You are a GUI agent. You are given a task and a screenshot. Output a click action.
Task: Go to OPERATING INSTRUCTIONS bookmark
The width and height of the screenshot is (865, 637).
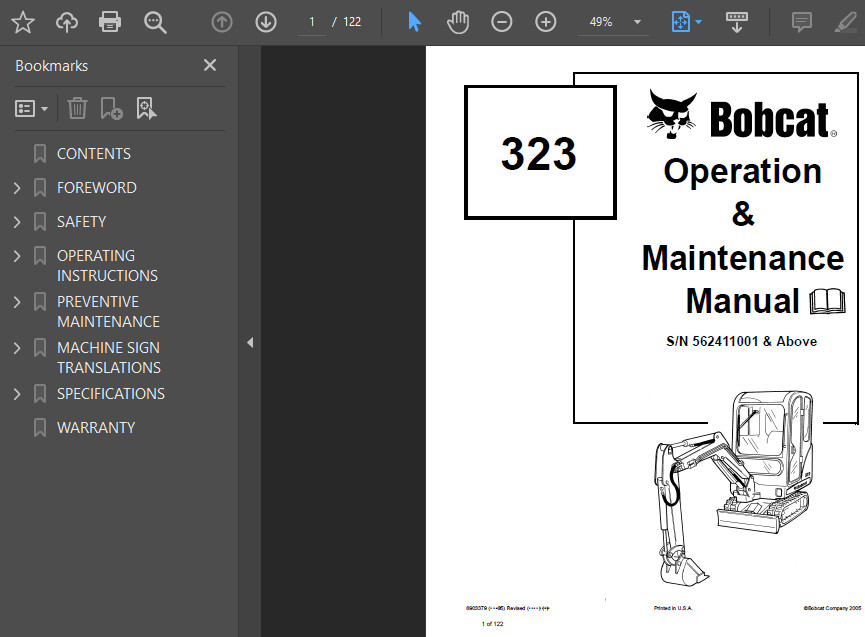coord(107,265)
